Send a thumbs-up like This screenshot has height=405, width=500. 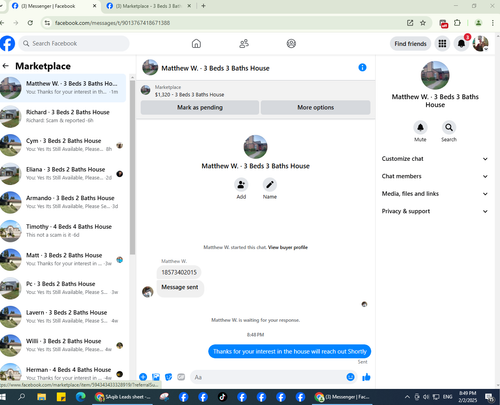tap(366, 377)
